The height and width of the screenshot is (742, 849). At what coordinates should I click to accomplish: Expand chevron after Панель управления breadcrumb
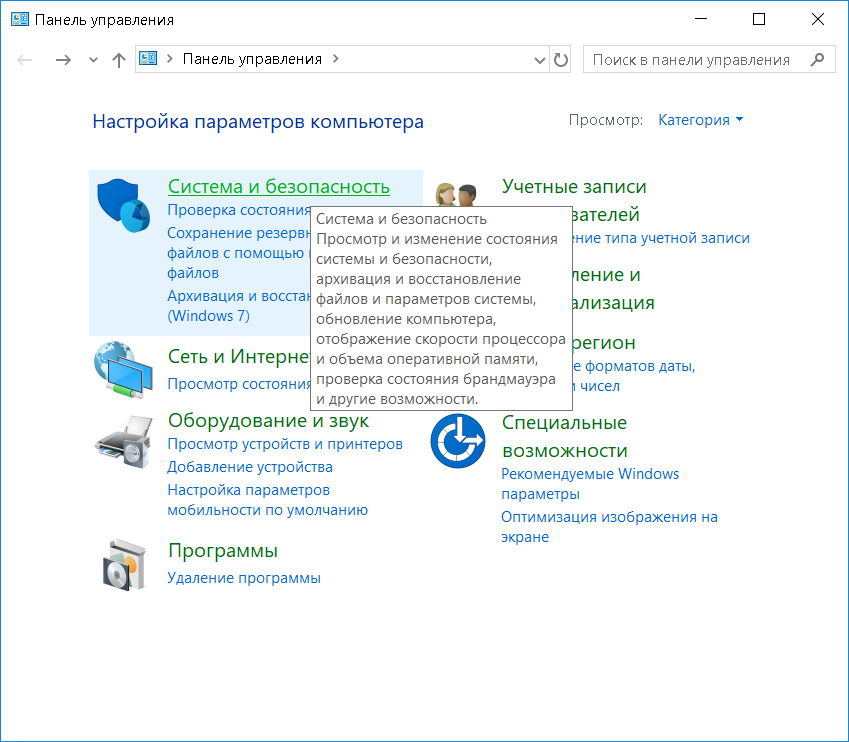[336, 59]
